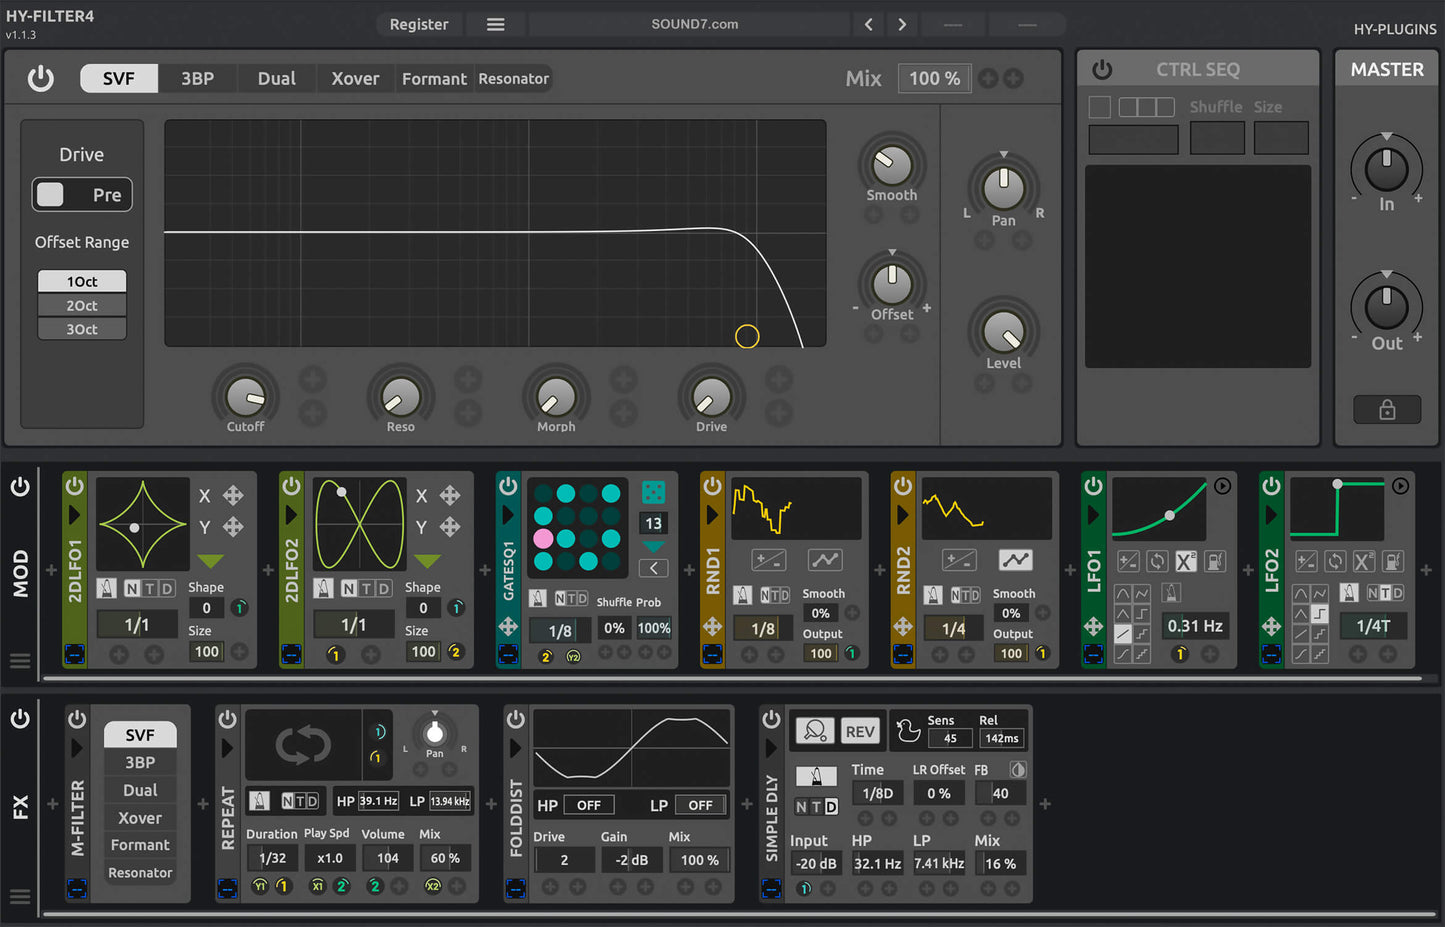
Task: Toggle the FX section power button
Action: (x=20, y=719)
